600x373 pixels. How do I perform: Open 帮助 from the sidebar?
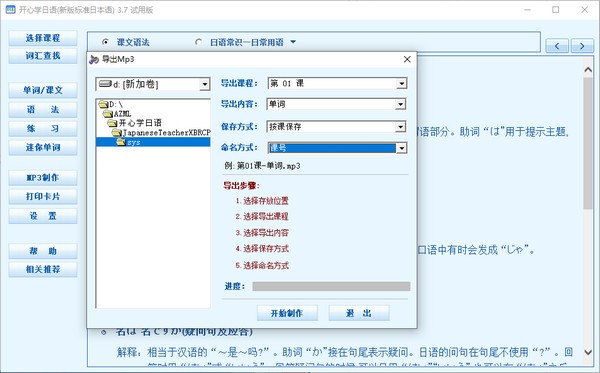(x=43, y=251)
